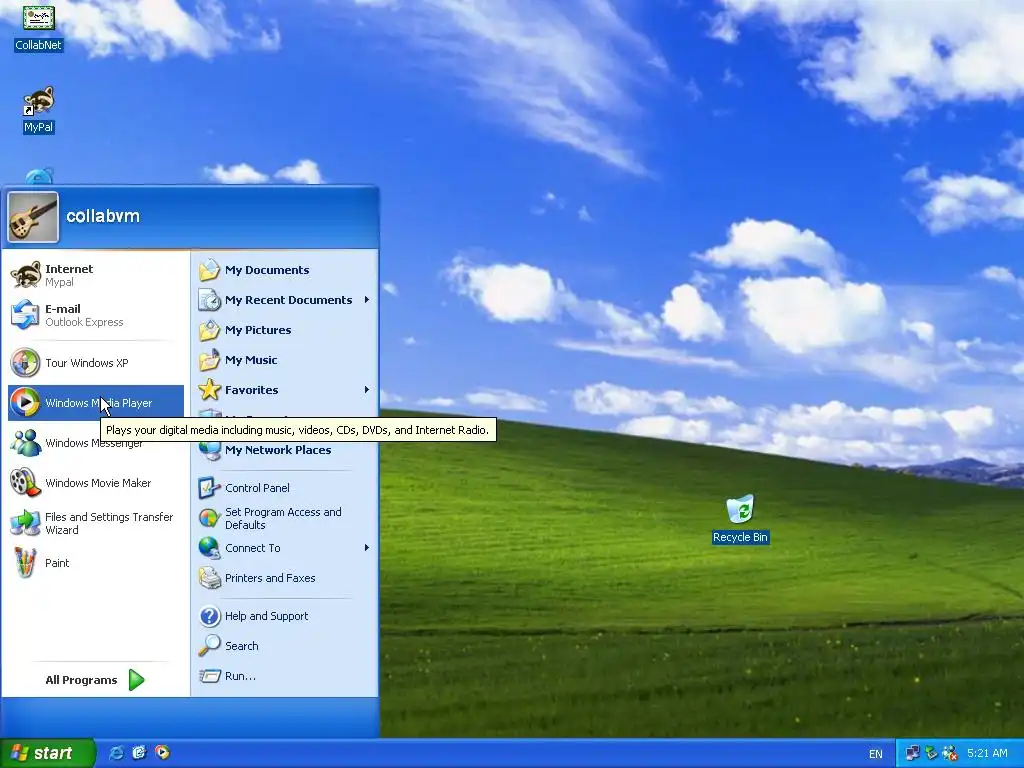
Task: Launch Paint from the Start menu
Action: click(95, 563)
